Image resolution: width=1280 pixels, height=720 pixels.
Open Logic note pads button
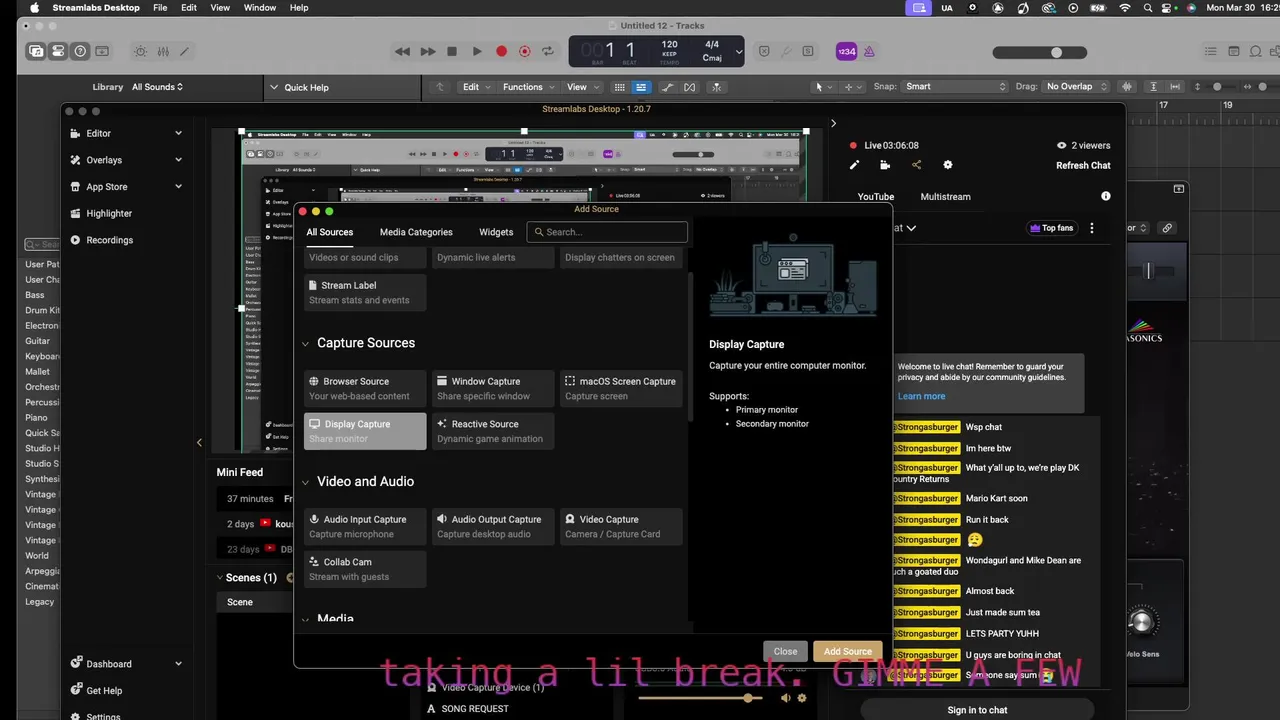(1234, 51)
